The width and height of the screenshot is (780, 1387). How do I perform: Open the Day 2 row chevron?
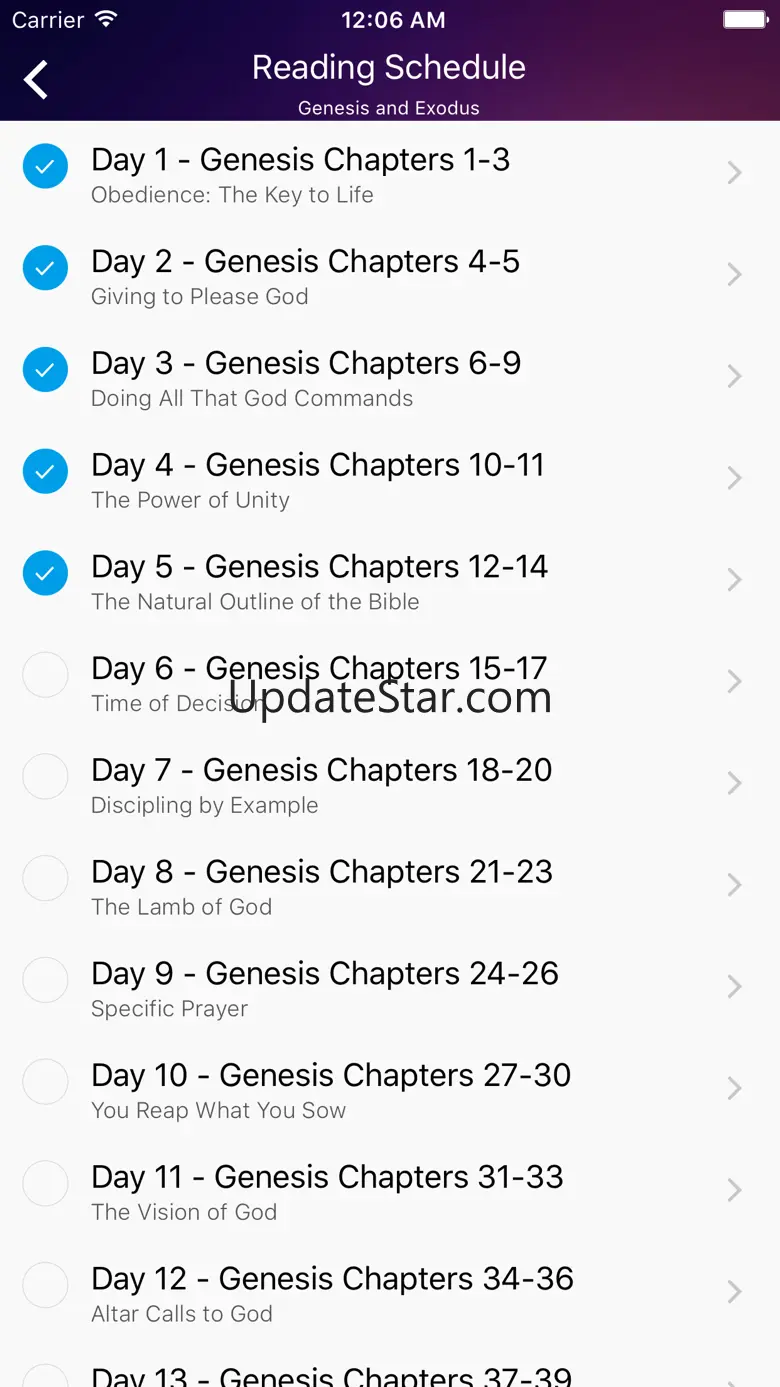pyautogui.click(x=735, y=275)
